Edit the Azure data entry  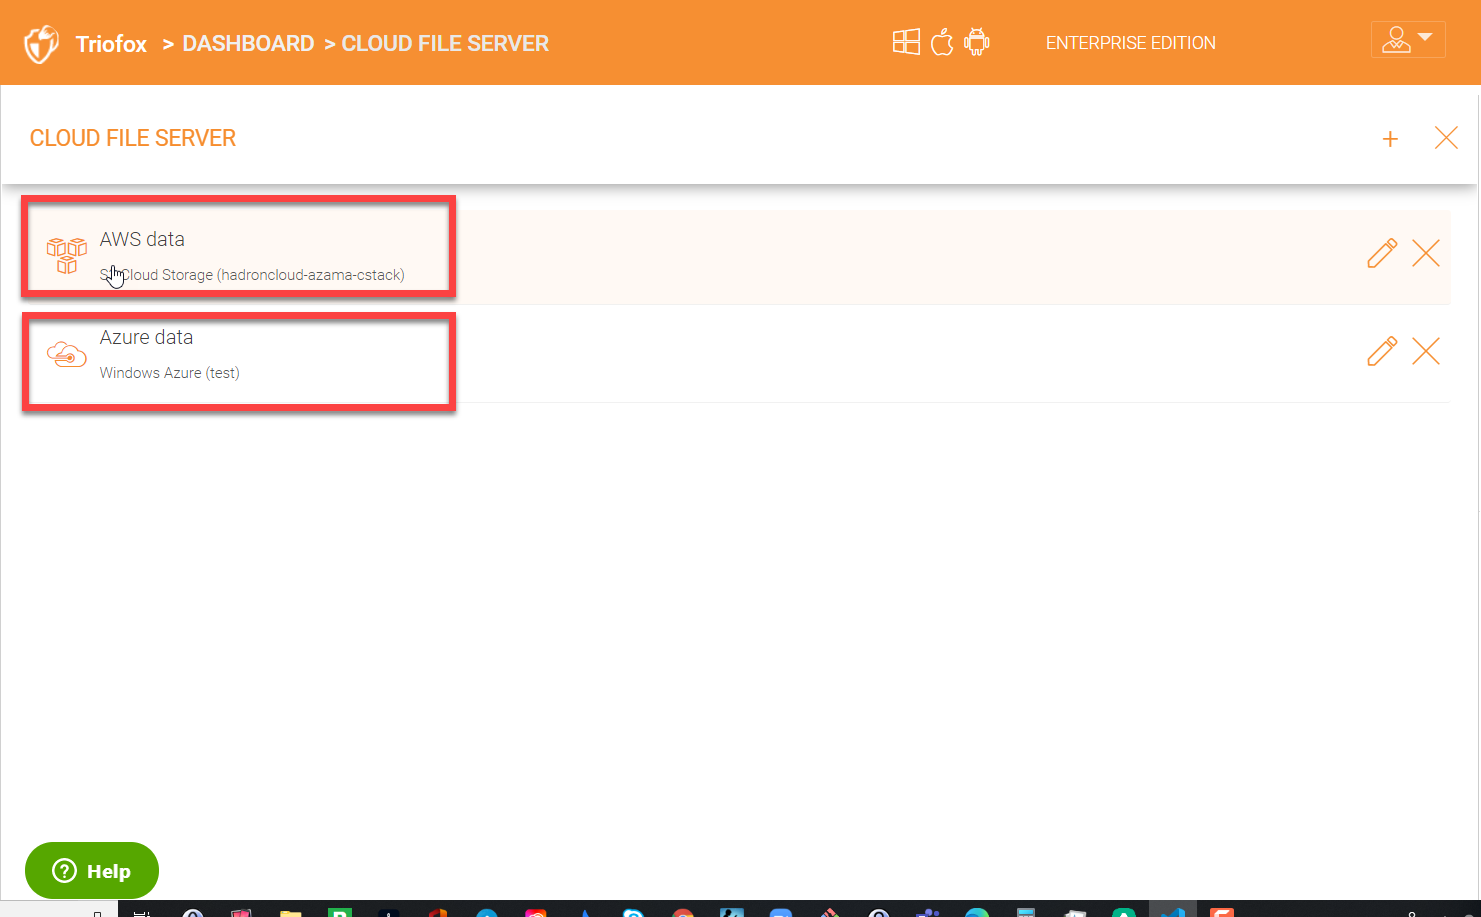[1382, 351]
